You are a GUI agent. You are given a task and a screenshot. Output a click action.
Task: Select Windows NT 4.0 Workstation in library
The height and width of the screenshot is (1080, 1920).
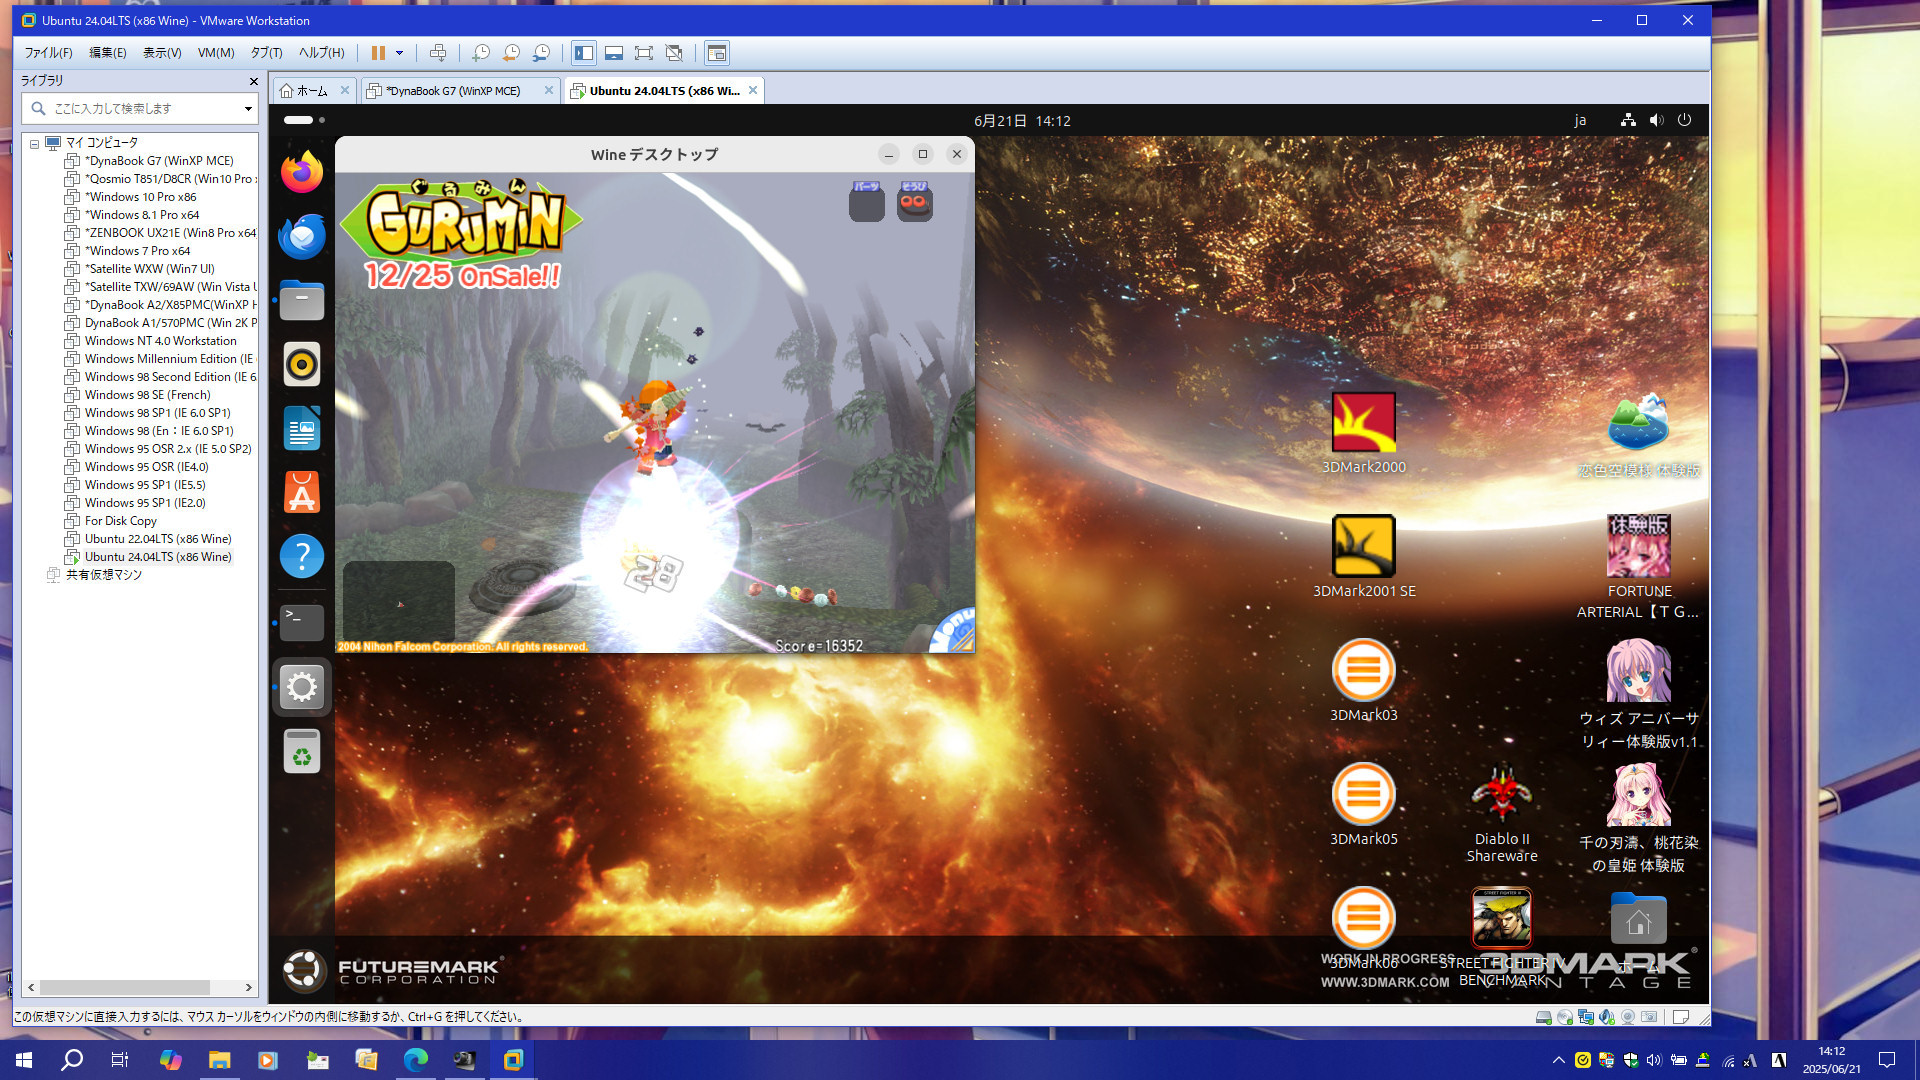tap(160, 341)
